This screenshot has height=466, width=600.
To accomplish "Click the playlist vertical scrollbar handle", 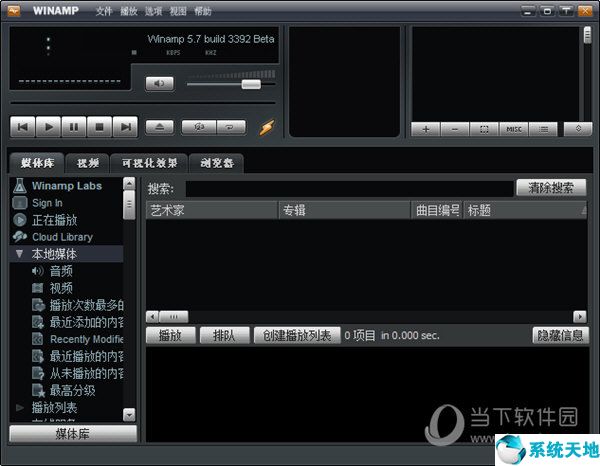I will point(587,35).
